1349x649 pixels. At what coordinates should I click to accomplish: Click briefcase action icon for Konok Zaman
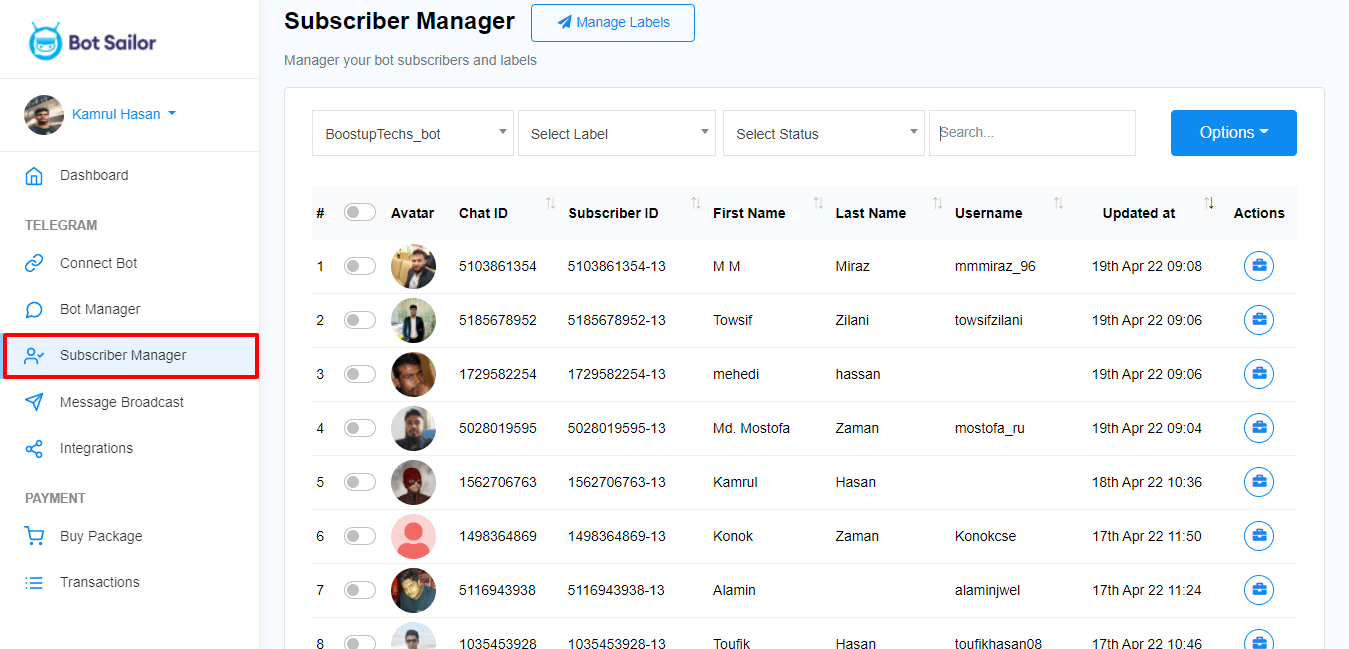1258,536
